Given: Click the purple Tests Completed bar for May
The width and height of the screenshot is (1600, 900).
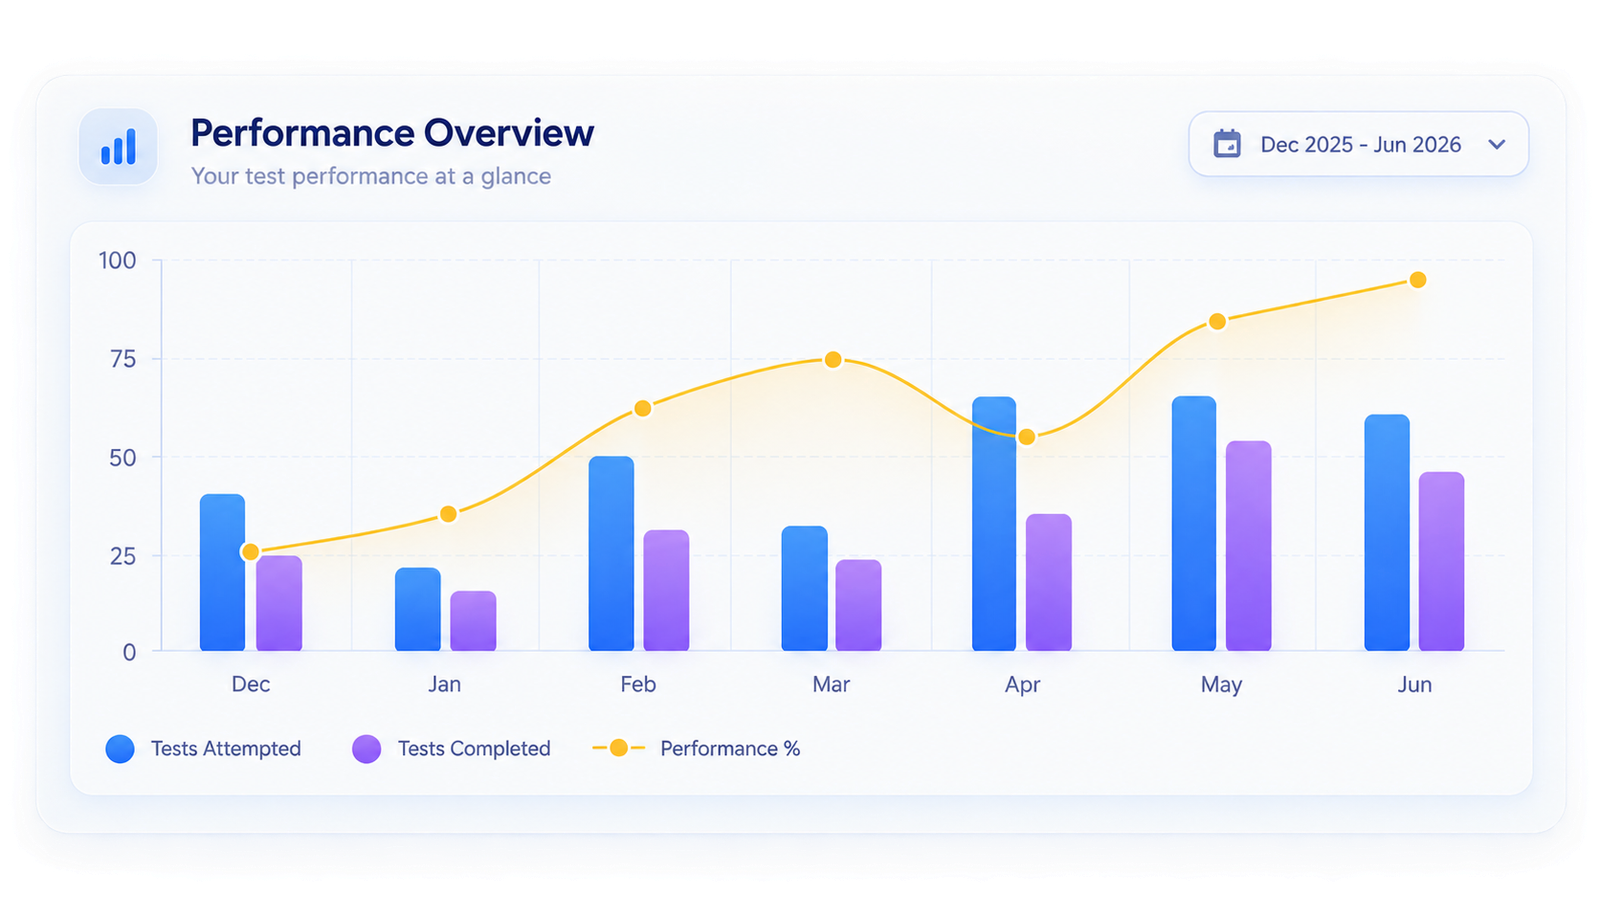Looking at the screenshot, I should click(x=1249, y=546).
